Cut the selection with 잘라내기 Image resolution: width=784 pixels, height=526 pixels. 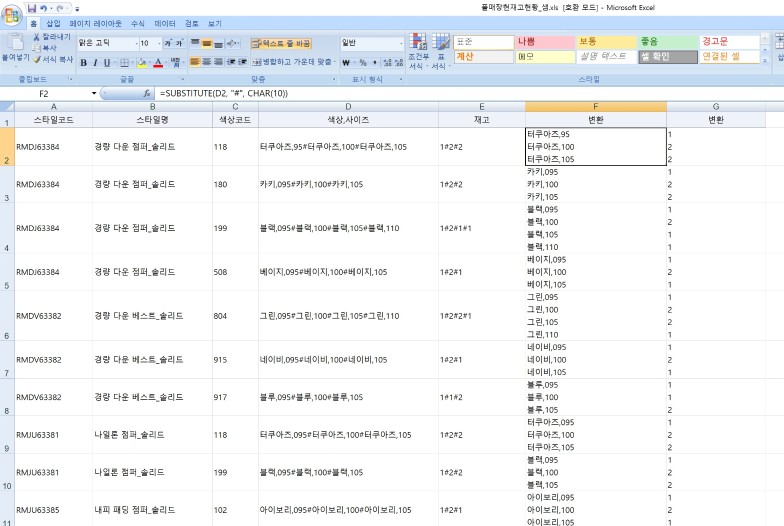(x=52, y=37)
